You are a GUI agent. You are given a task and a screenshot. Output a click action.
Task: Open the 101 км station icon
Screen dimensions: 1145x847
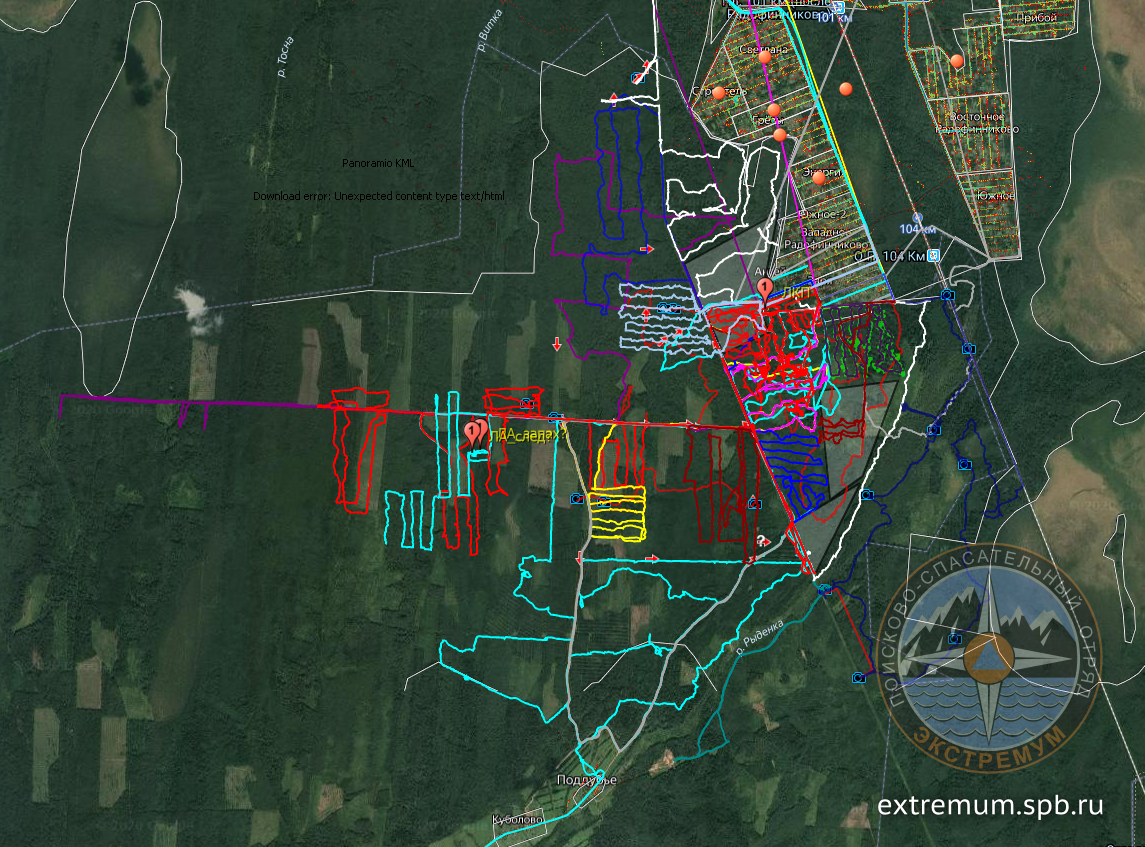[839, 7]
